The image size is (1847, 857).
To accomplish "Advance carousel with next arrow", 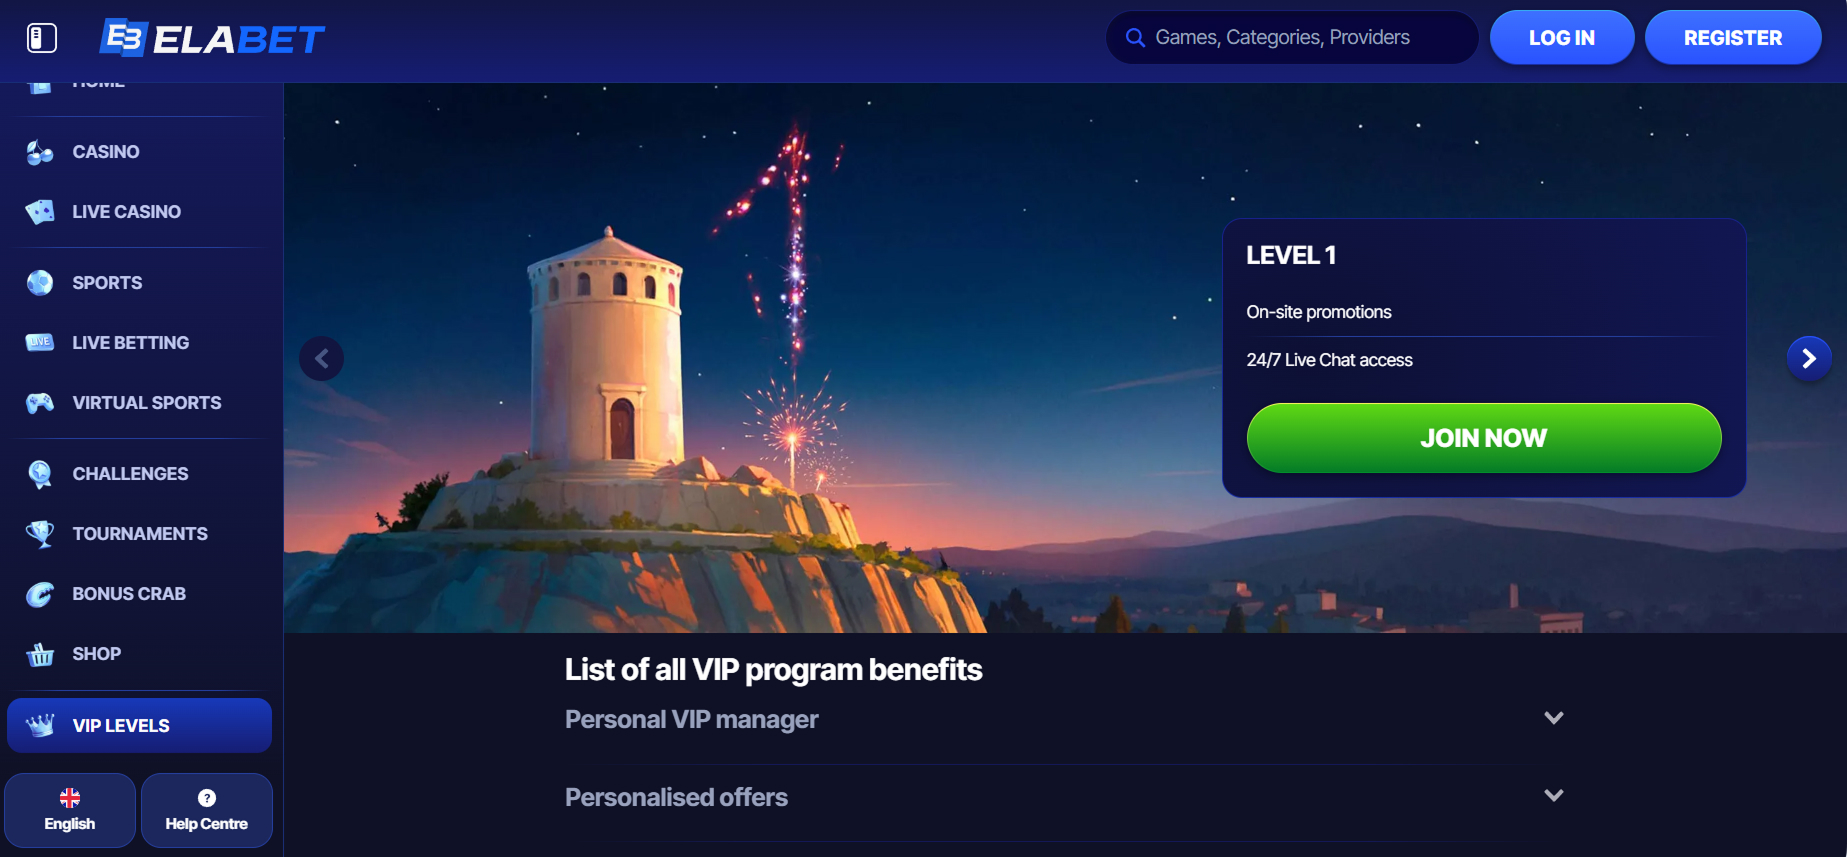I will coord(1809,358).
